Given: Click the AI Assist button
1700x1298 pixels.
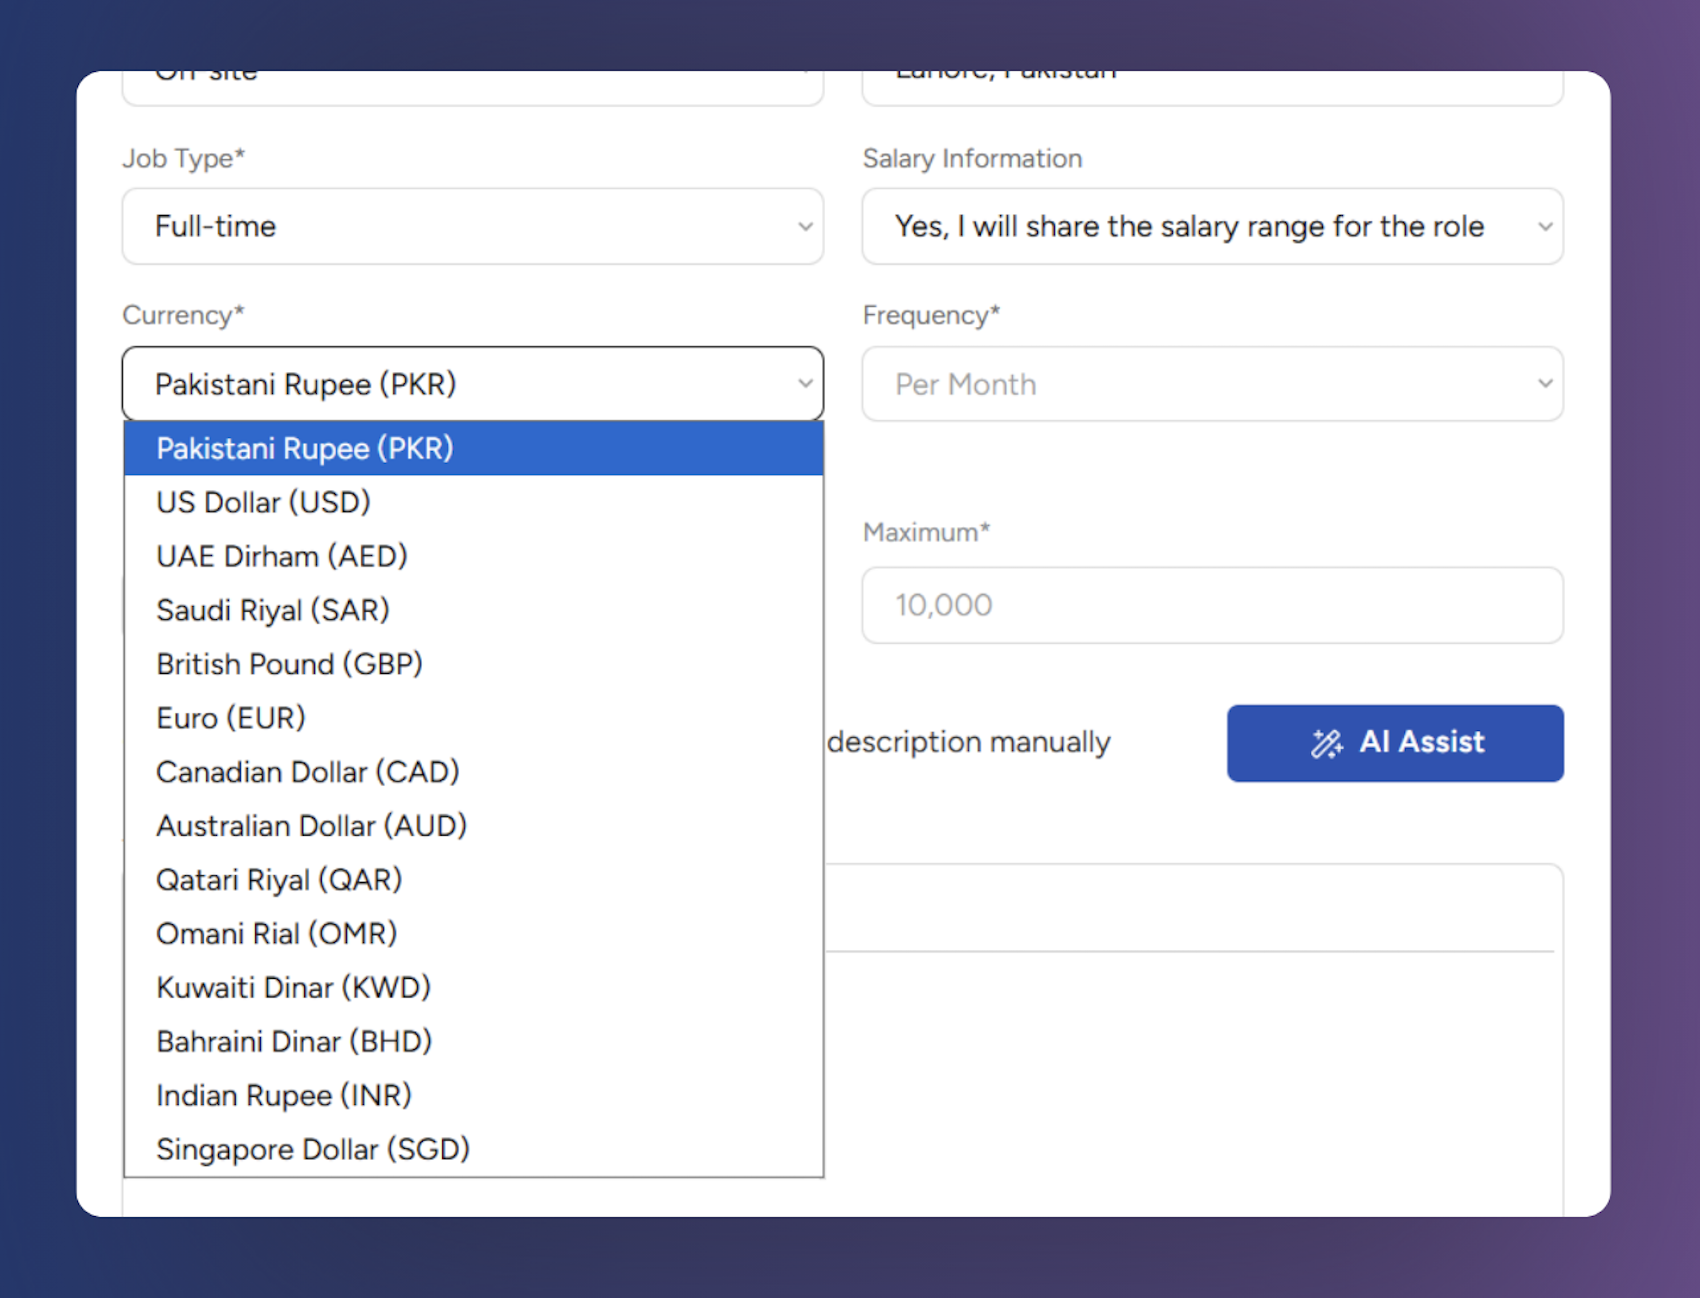Looking at the screenshot, I should (1395, 743).
